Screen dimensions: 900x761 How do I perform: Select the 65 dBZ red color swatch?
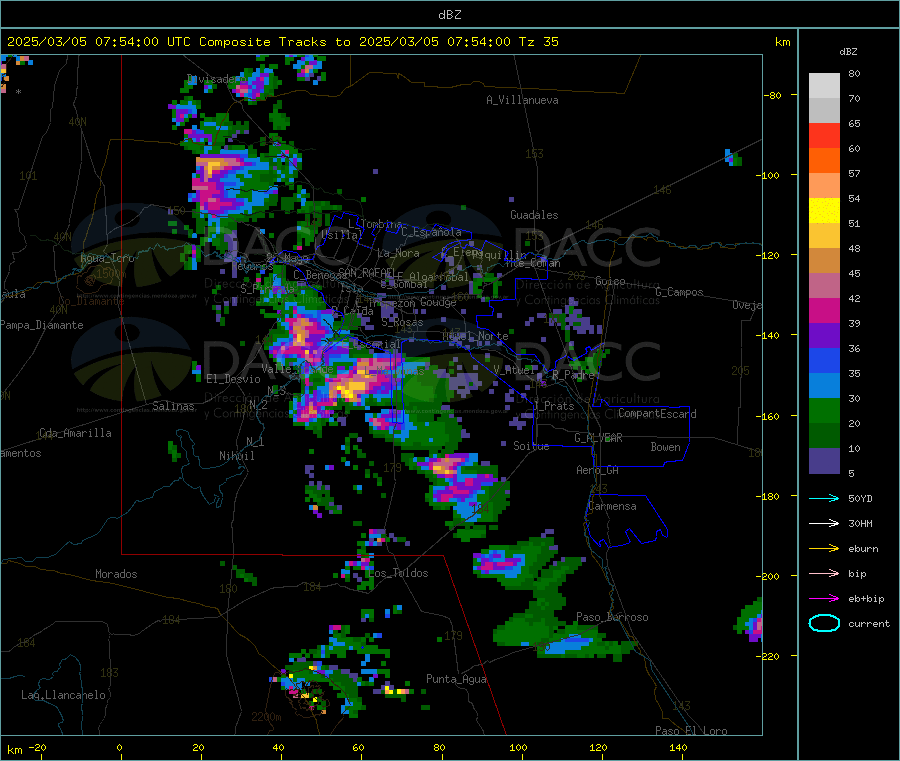(x=824, y=135)
